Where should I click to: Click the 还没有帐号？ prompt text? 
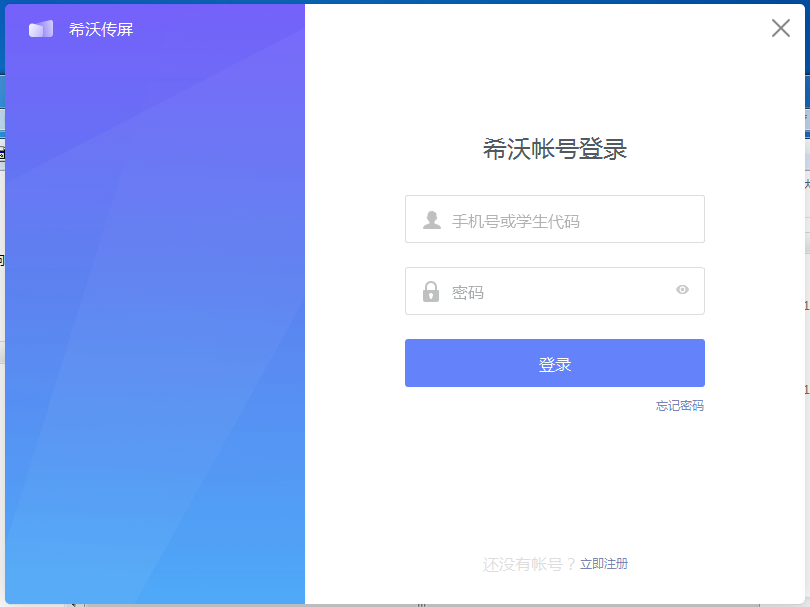(x=529, y=564)
